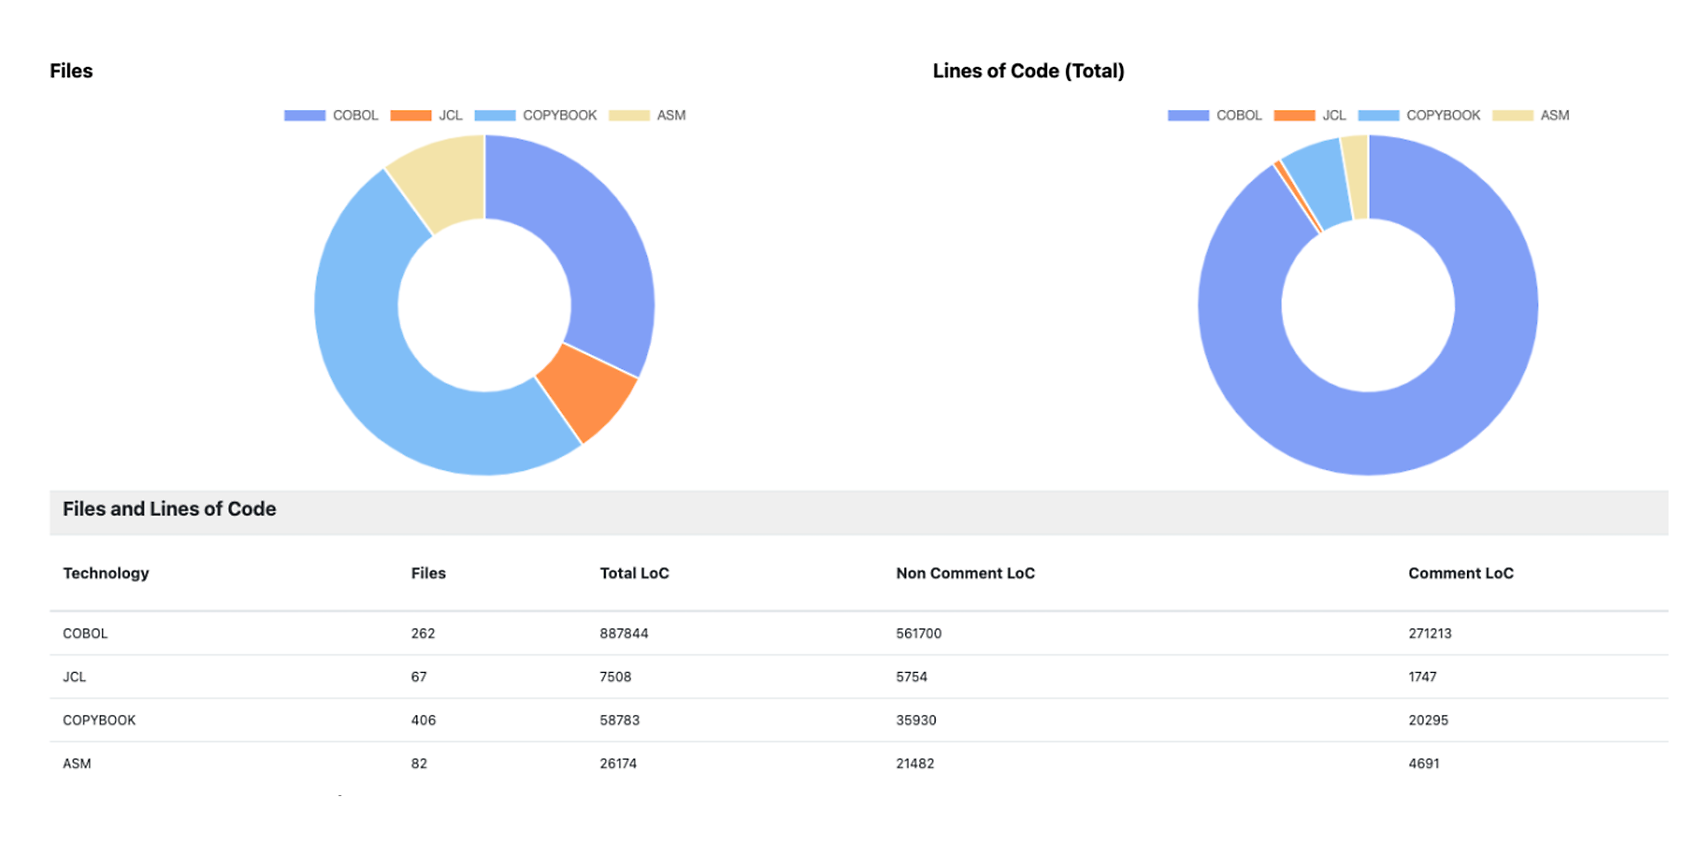Select the COPYBOOK row in the table
Screen dimensions: 1700x850
pos(99,720)
